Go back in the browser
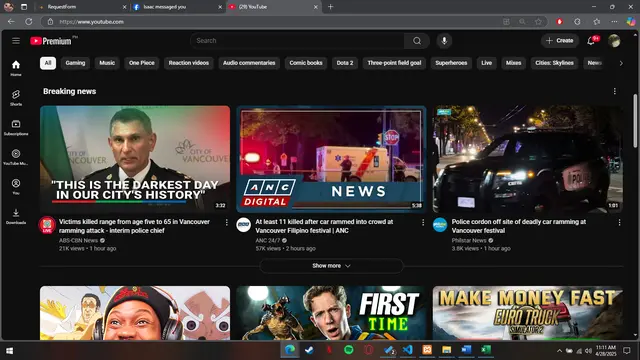This screenshot has width=640, height=360. point(11,22)
